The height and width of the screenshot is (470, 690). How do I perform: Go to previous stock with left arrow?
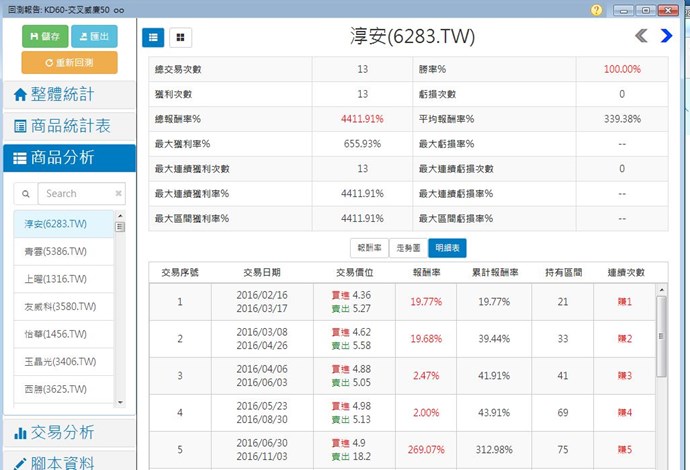(642, 37)
